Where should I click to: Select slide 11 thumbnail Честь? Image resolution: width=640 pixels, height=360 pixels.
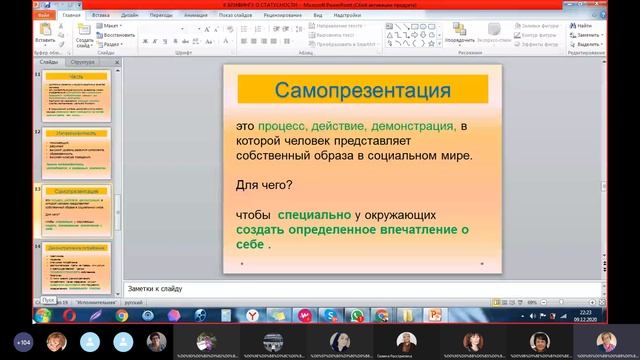[76, 96]
